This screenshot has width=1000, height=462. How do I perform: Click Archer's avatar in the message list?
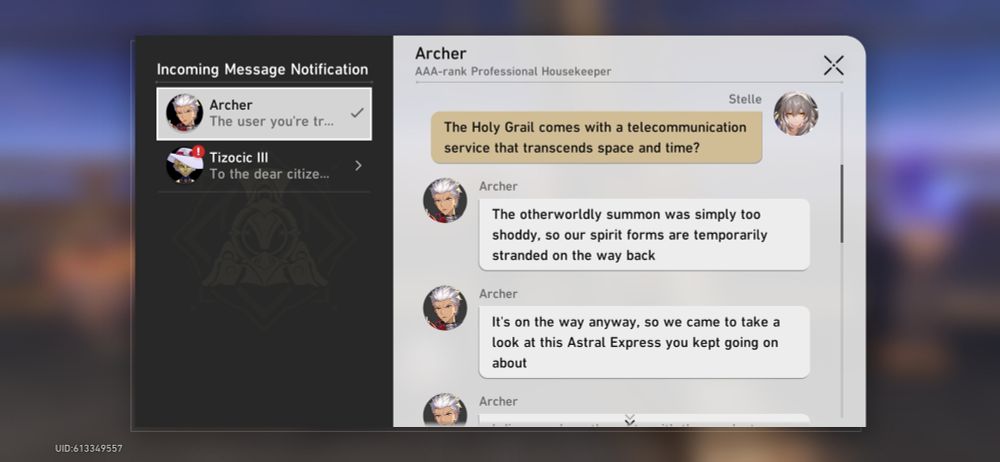[x=184, y=113]
